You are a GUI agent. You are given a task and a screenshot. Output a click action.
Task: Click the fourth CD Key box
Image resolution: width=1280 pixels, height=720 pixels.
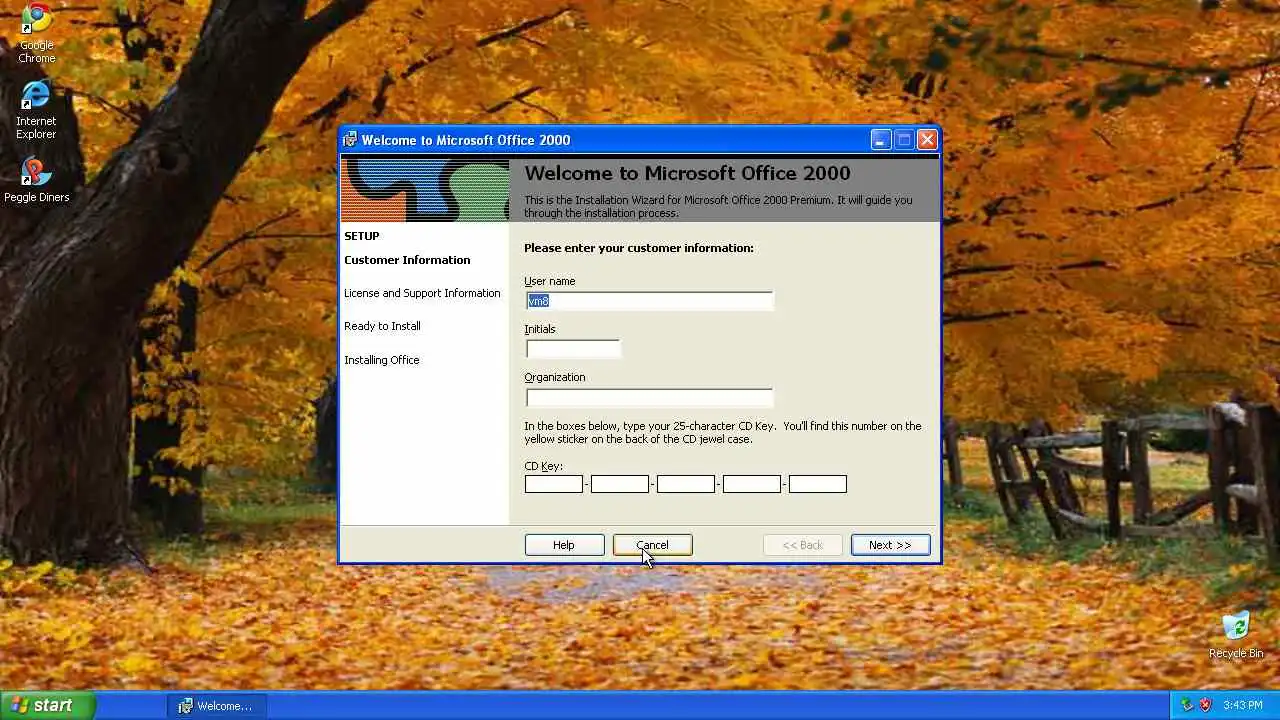point(752,484)
